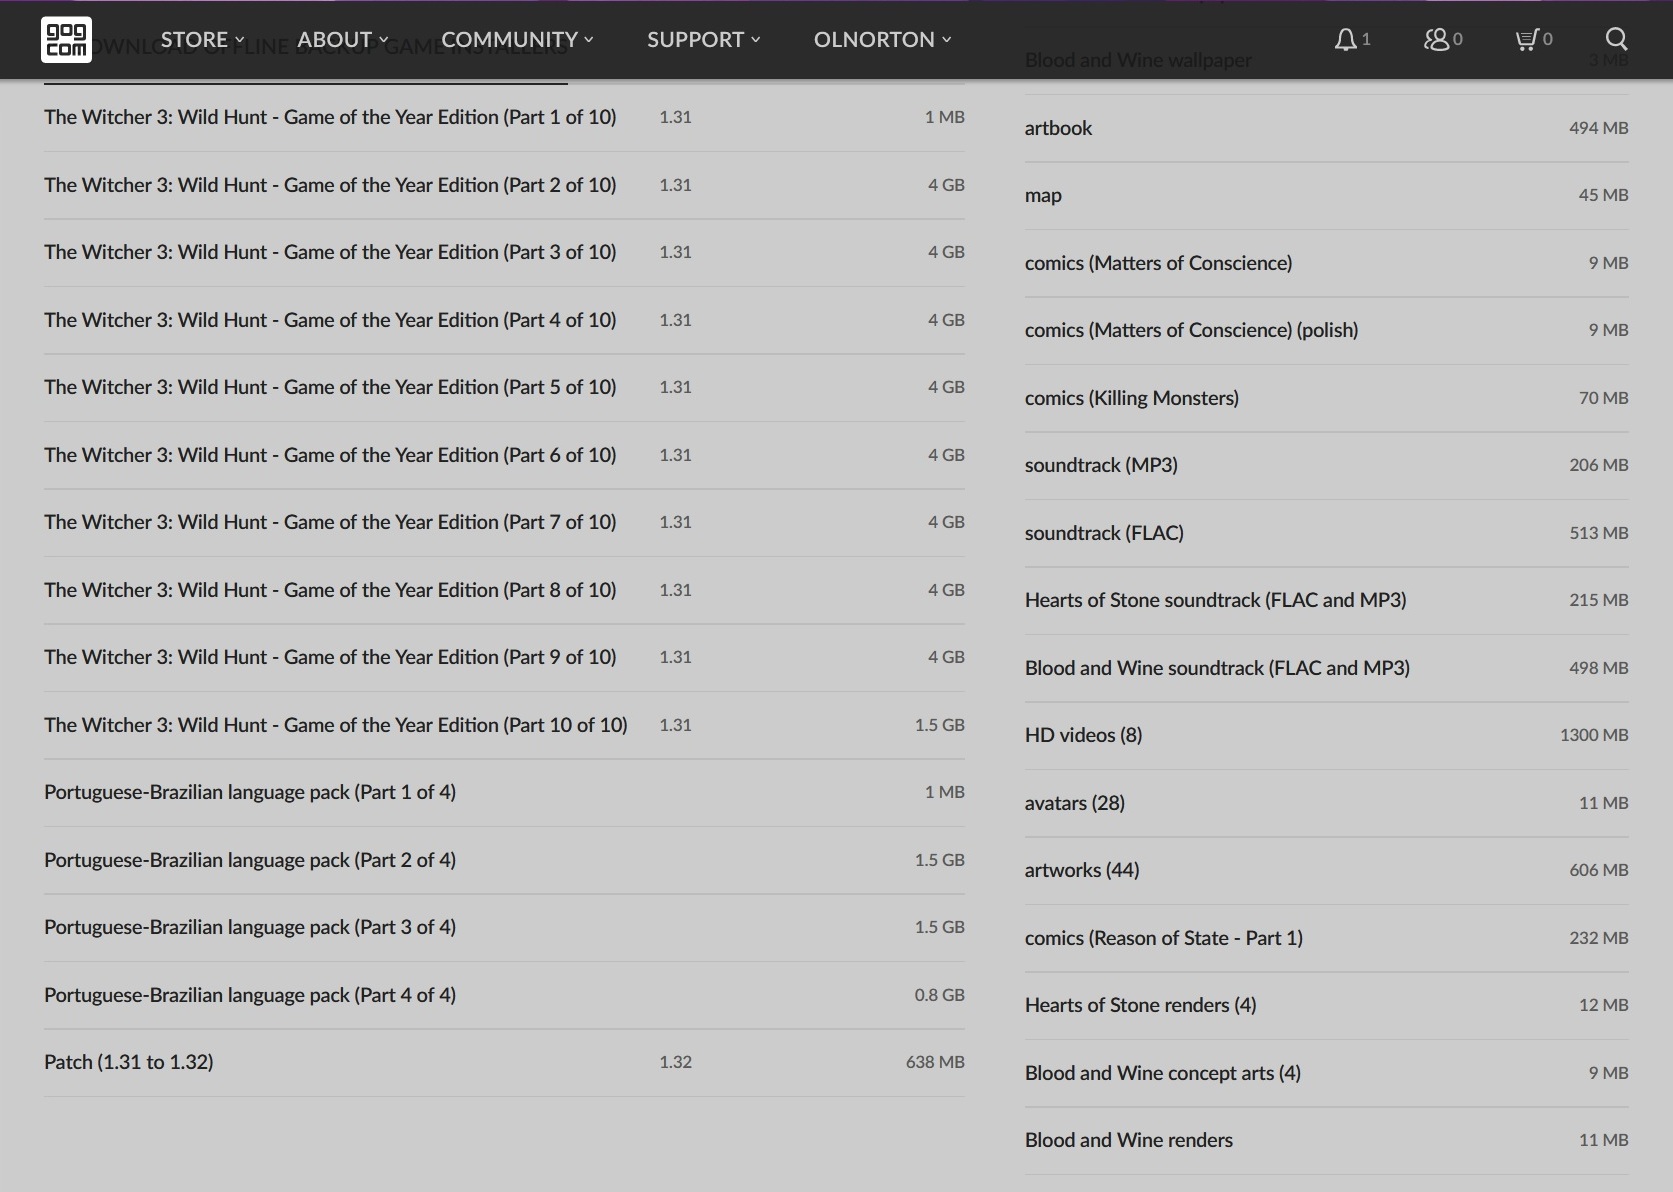The width and height of the screenshot is (1673, 1192).
Task: Download Portuguese-Brazilian language pack Part 3 of 4
Action: coord(504,927)
